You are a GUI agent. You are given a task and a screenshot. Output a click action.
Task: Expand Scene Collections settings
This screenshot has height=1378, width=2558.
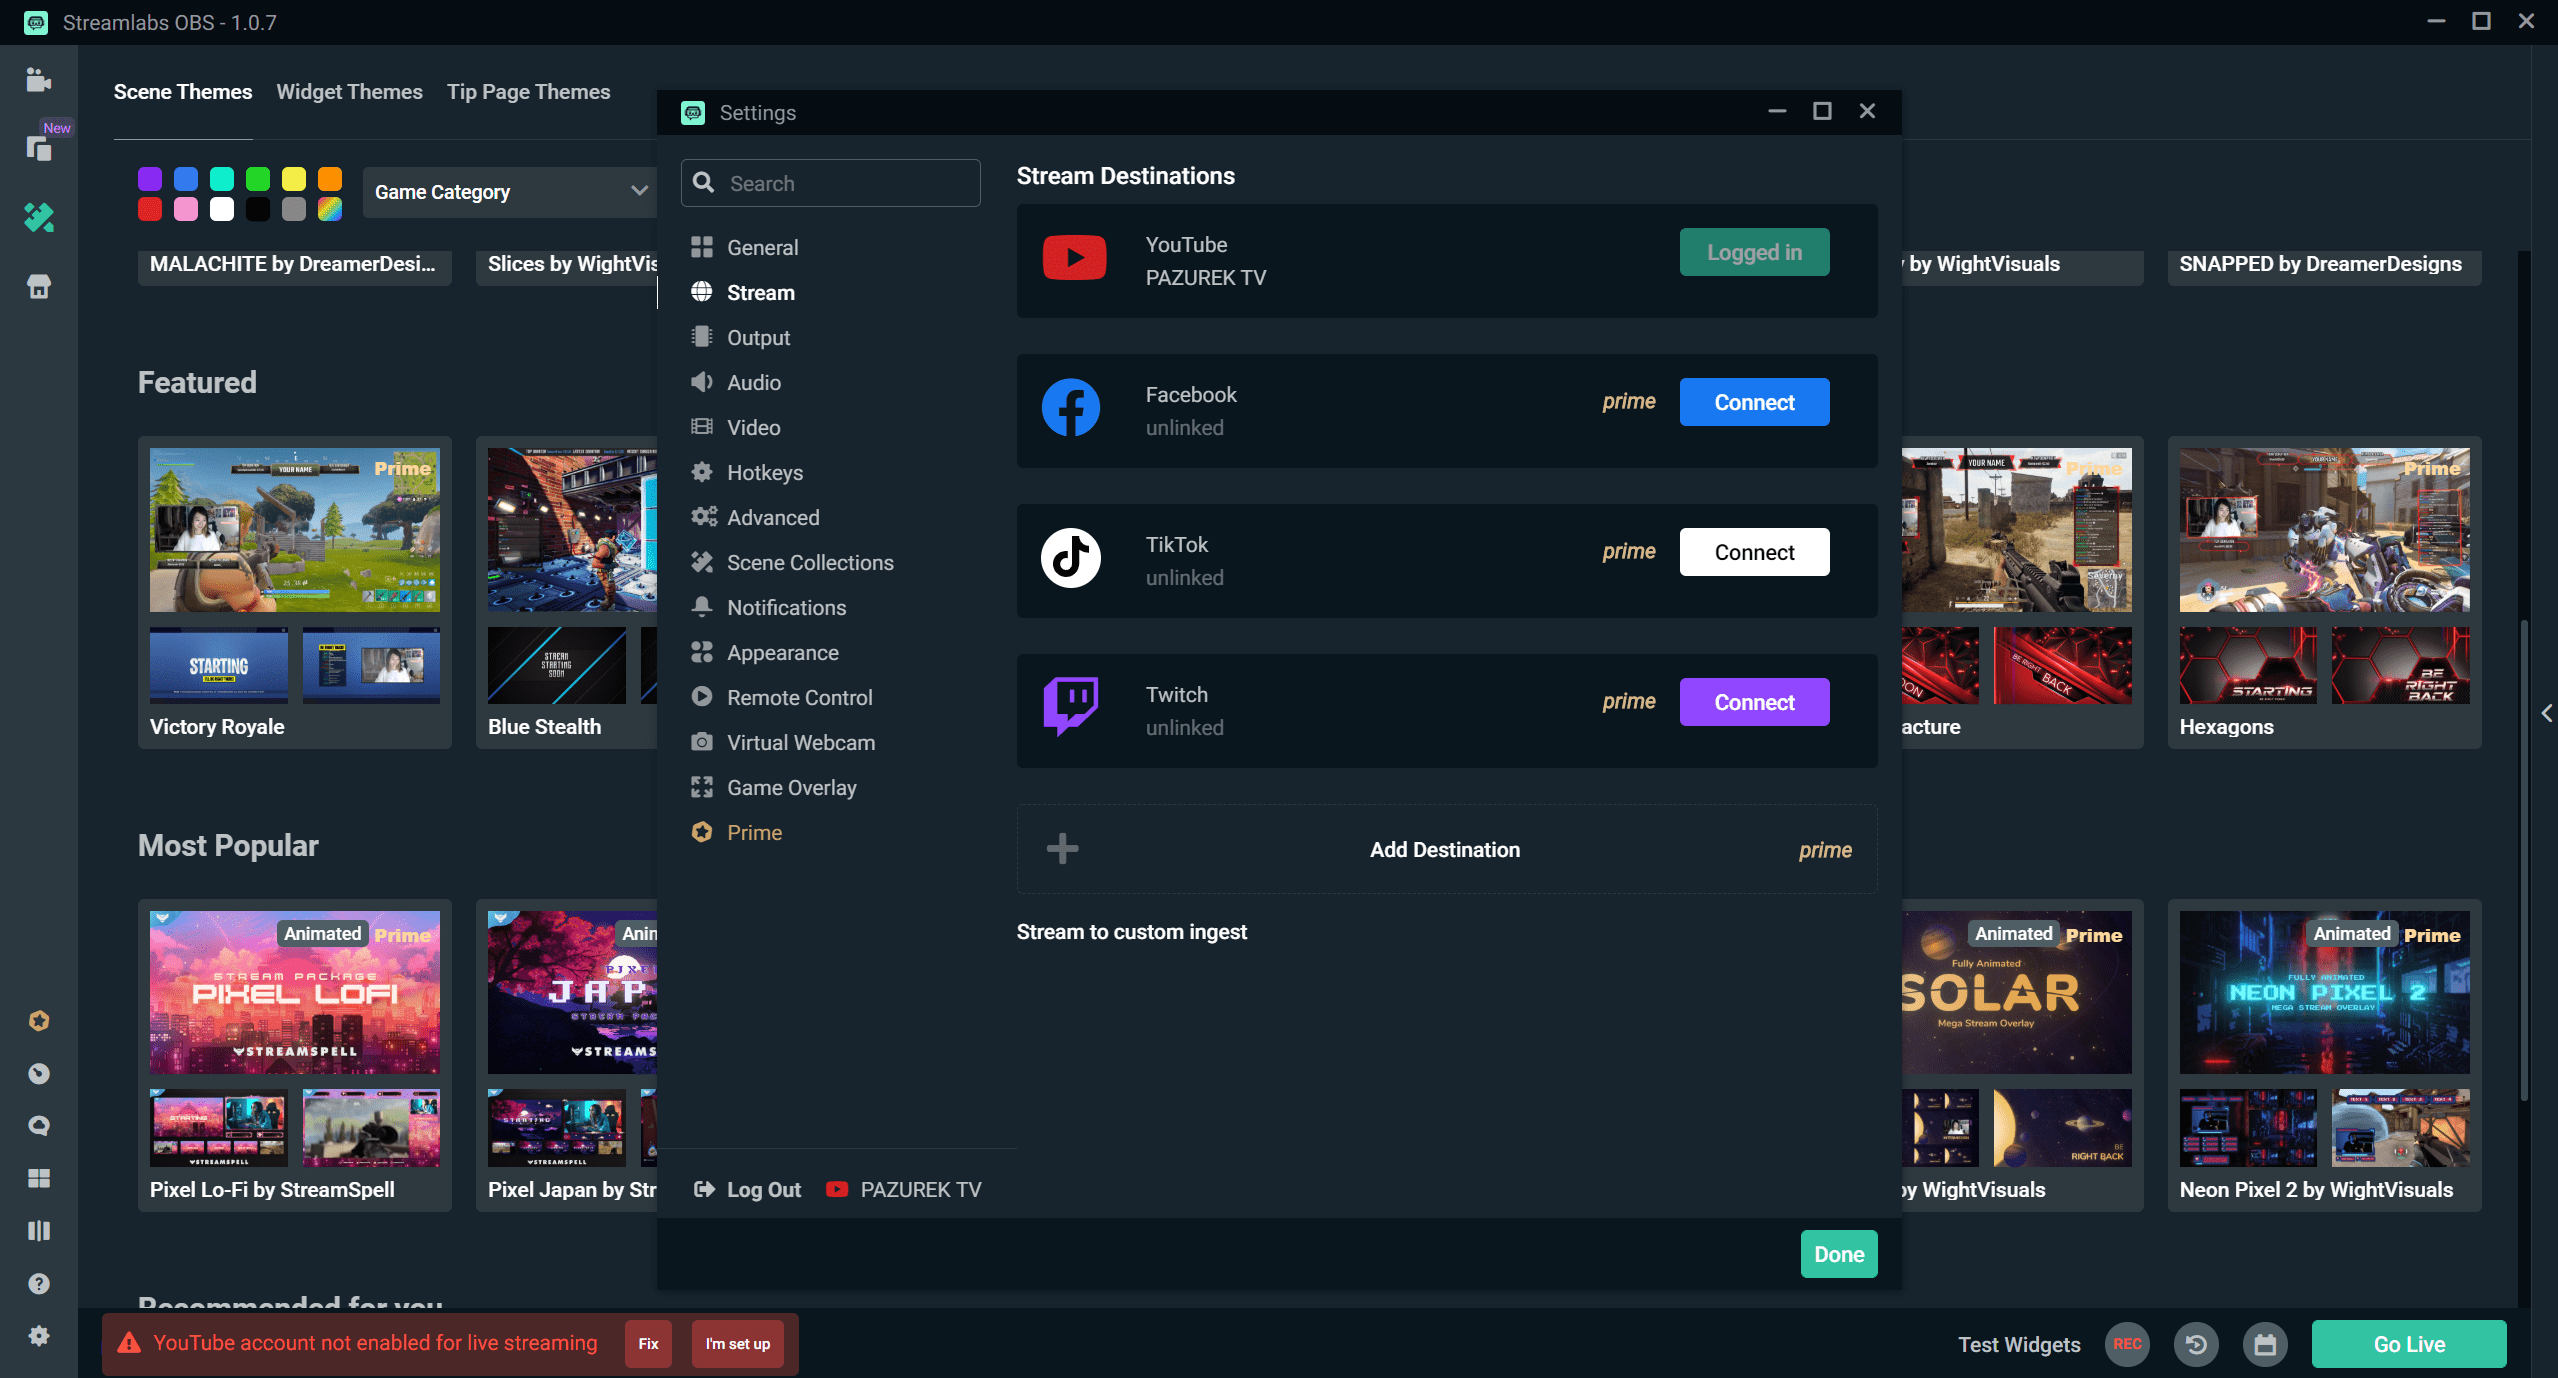point(811,562)
